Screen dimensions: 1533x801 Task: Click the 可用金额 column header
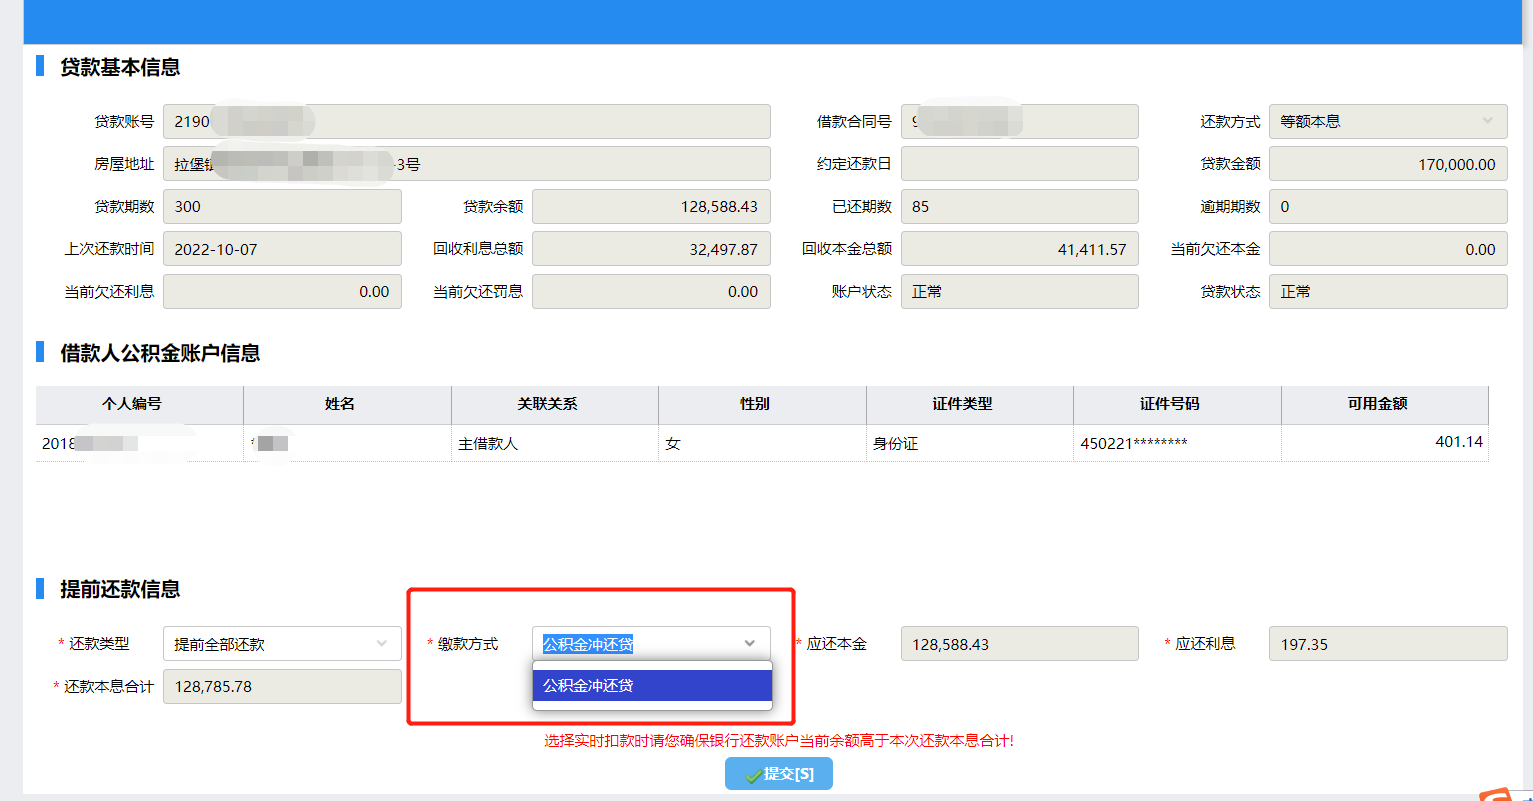coord(1384,404)
